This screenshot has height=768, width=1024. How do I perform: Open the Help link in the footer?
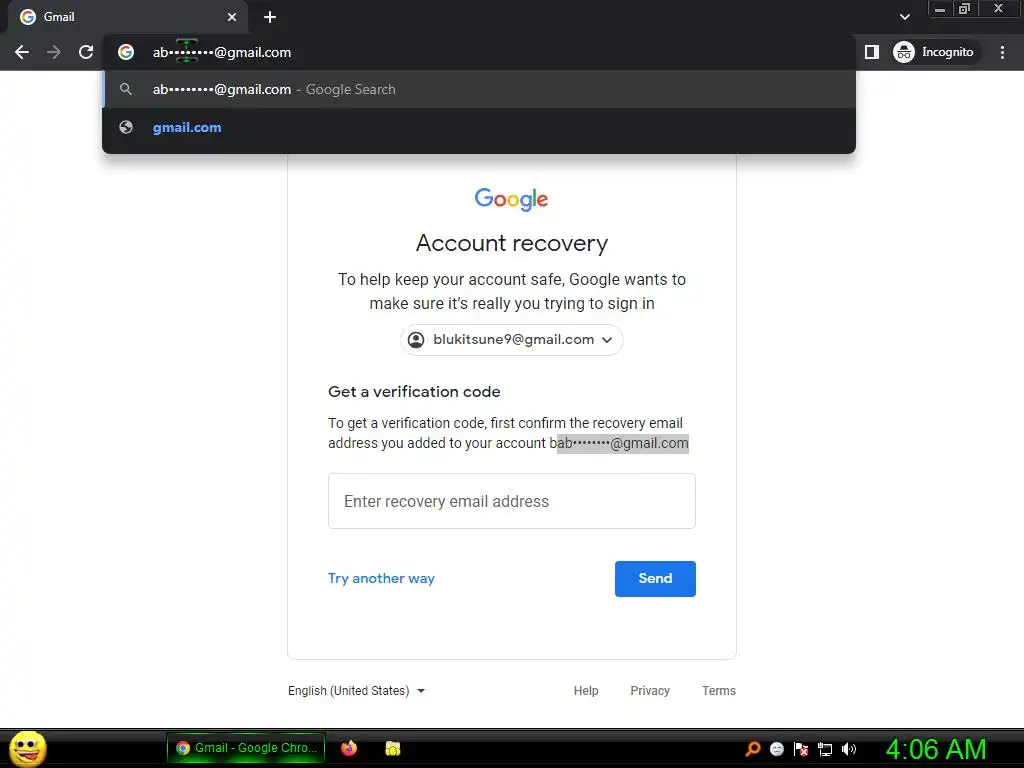586,691
